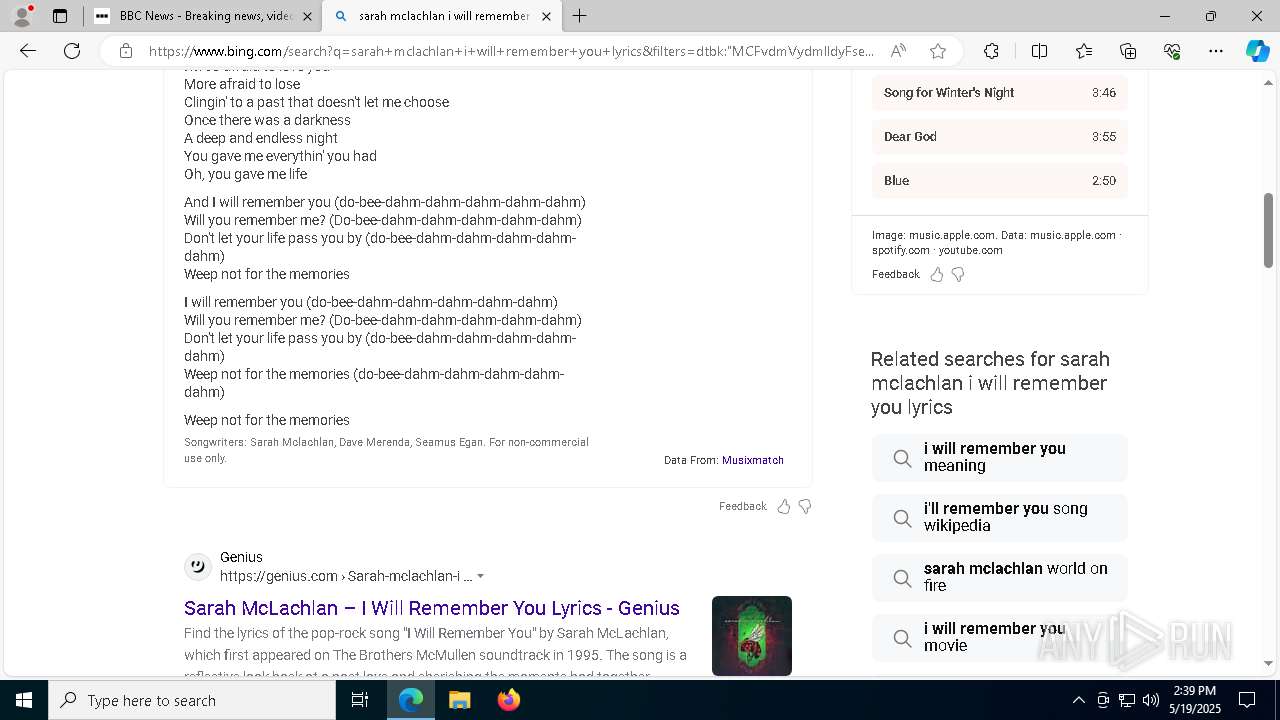The image size is (1280, 720).
Task: Add this page to favorites star
Action: [x=937, y=51]
